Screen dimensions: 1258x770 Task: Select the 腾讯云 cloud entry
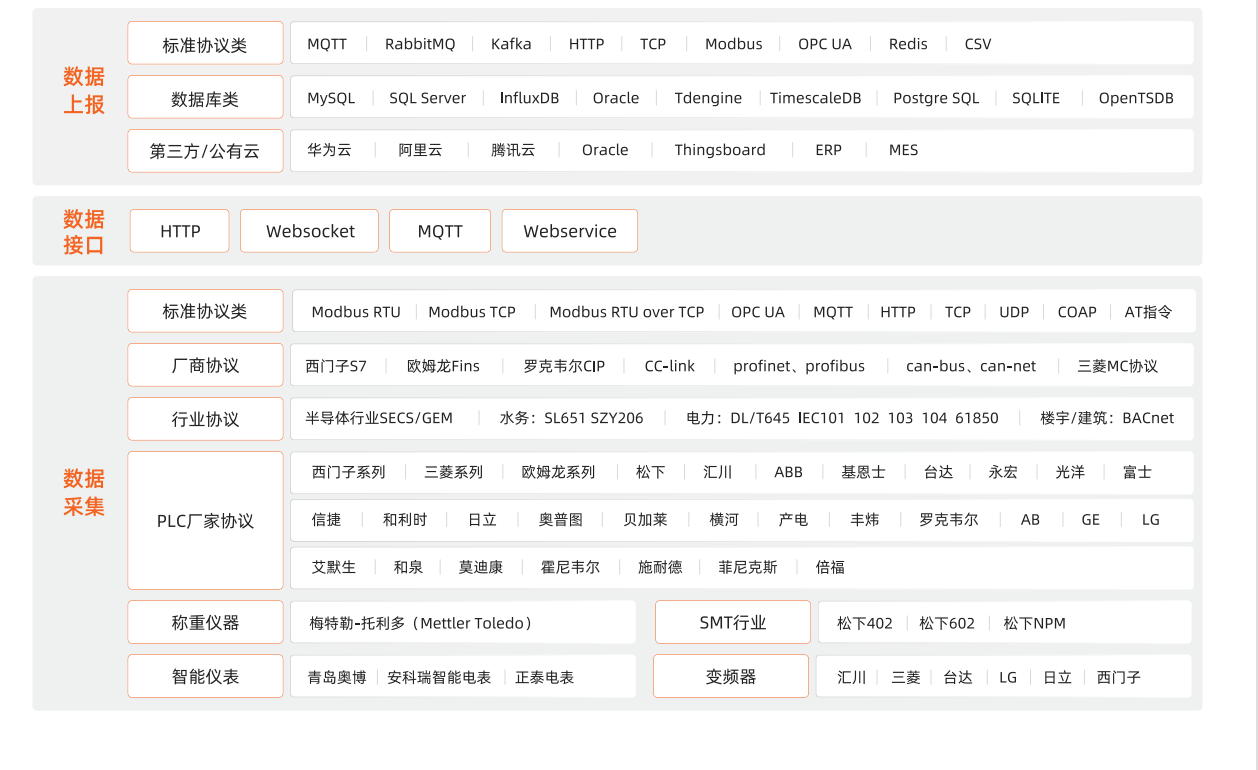point(513,150)
